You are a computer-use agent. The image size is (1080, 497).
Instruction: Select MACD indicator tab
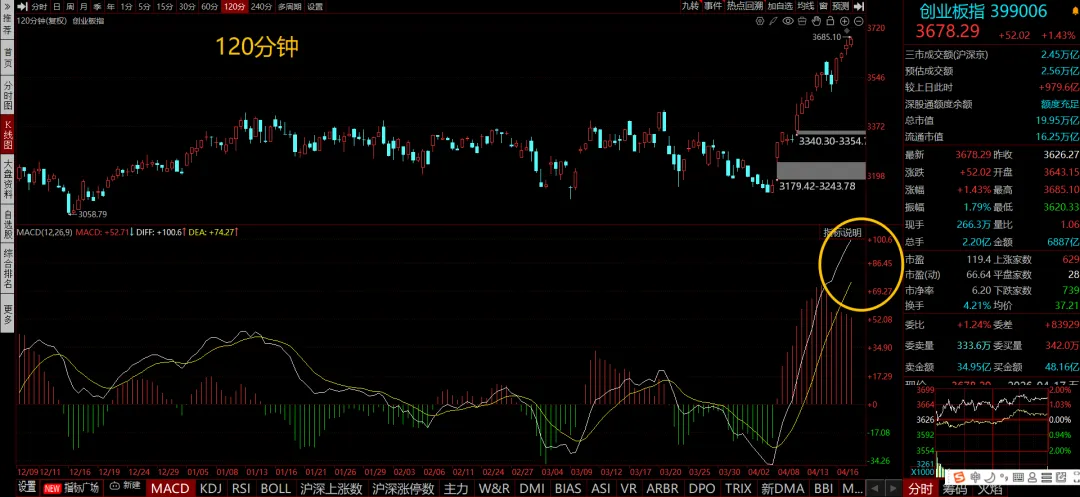point(169,488)
